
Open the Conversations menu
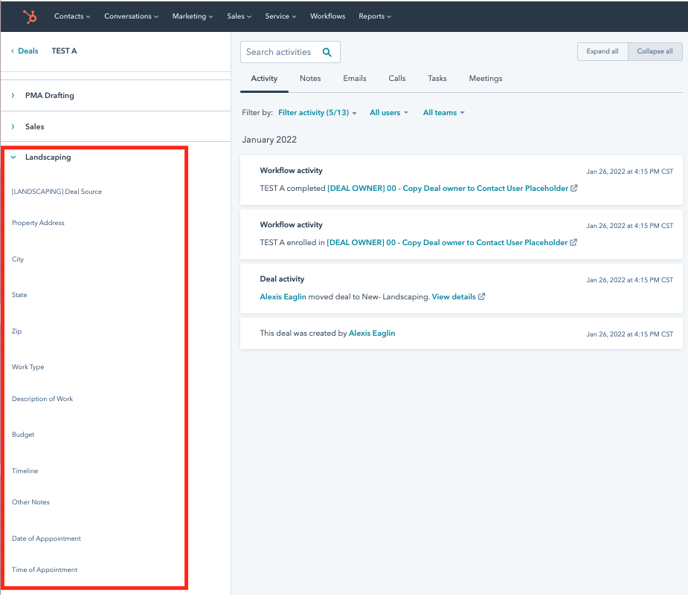click(131, 16)
